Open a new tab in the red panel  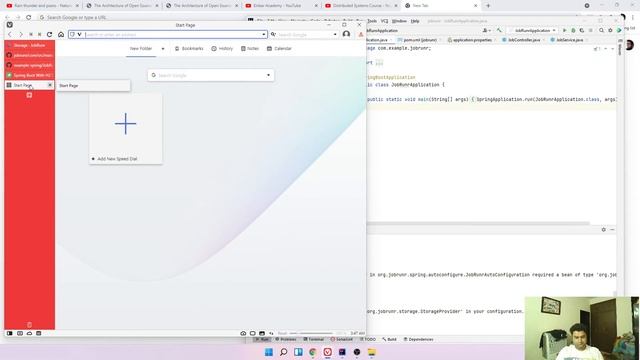29,95
